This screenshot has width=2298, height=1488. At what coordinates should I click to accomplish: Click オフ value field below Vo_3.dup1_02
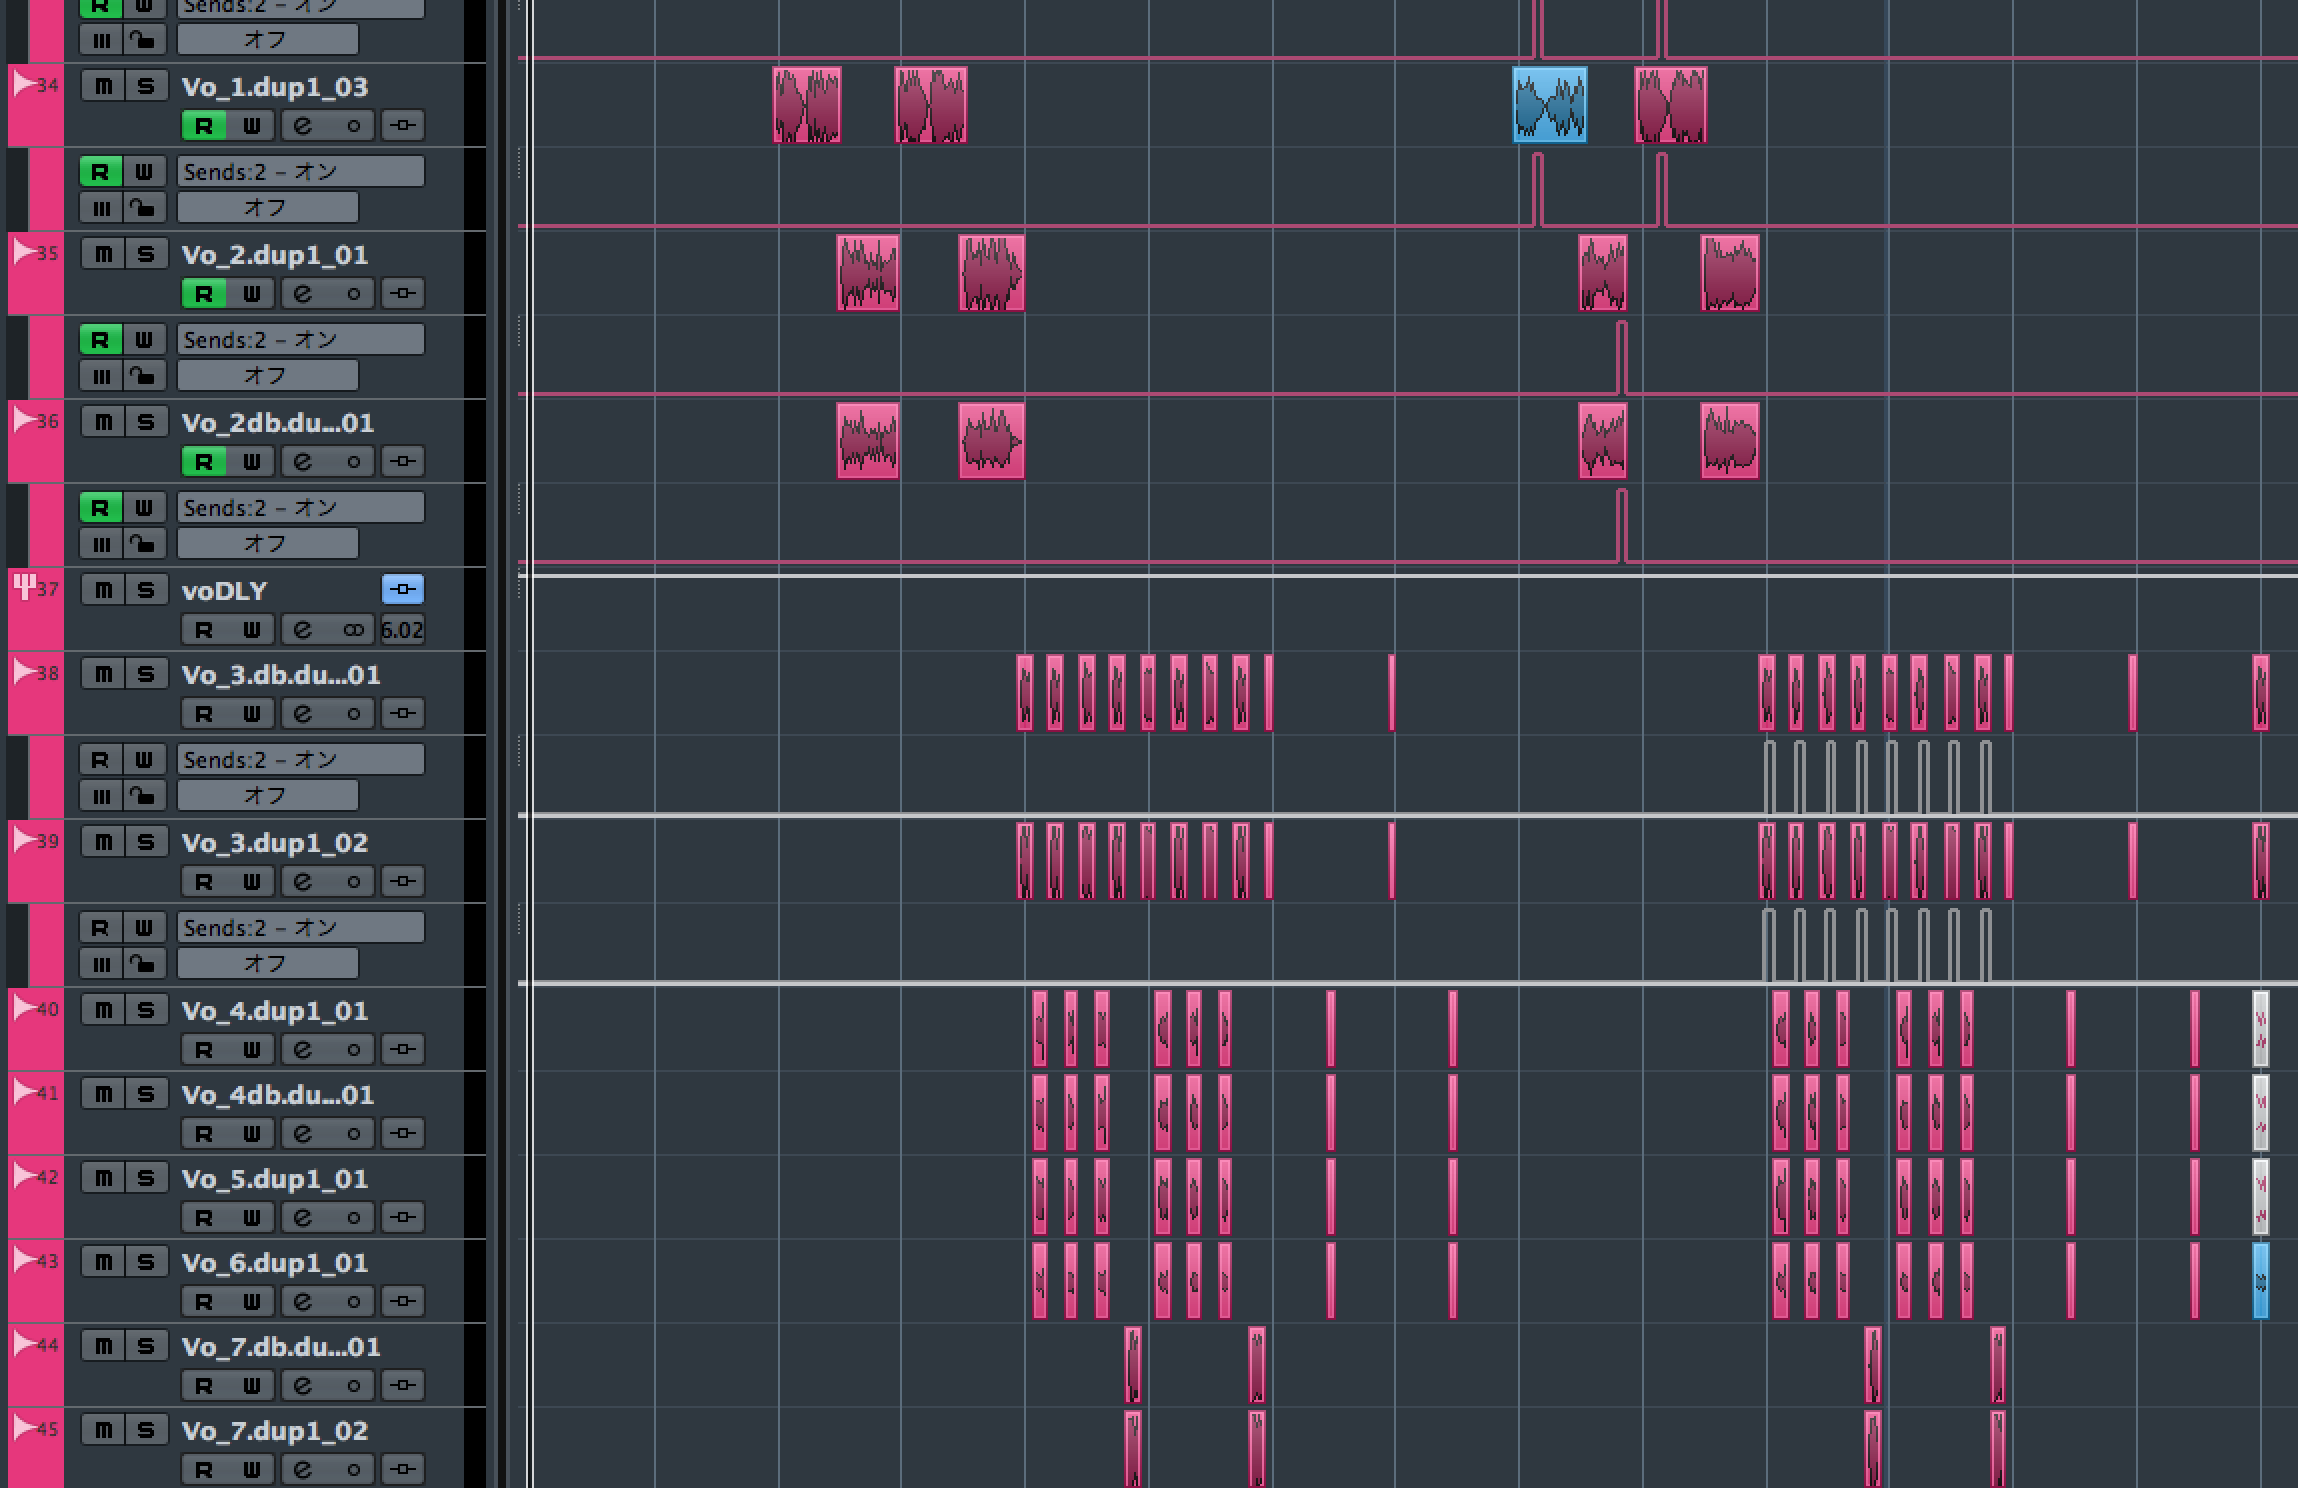(x=268, y=964)
